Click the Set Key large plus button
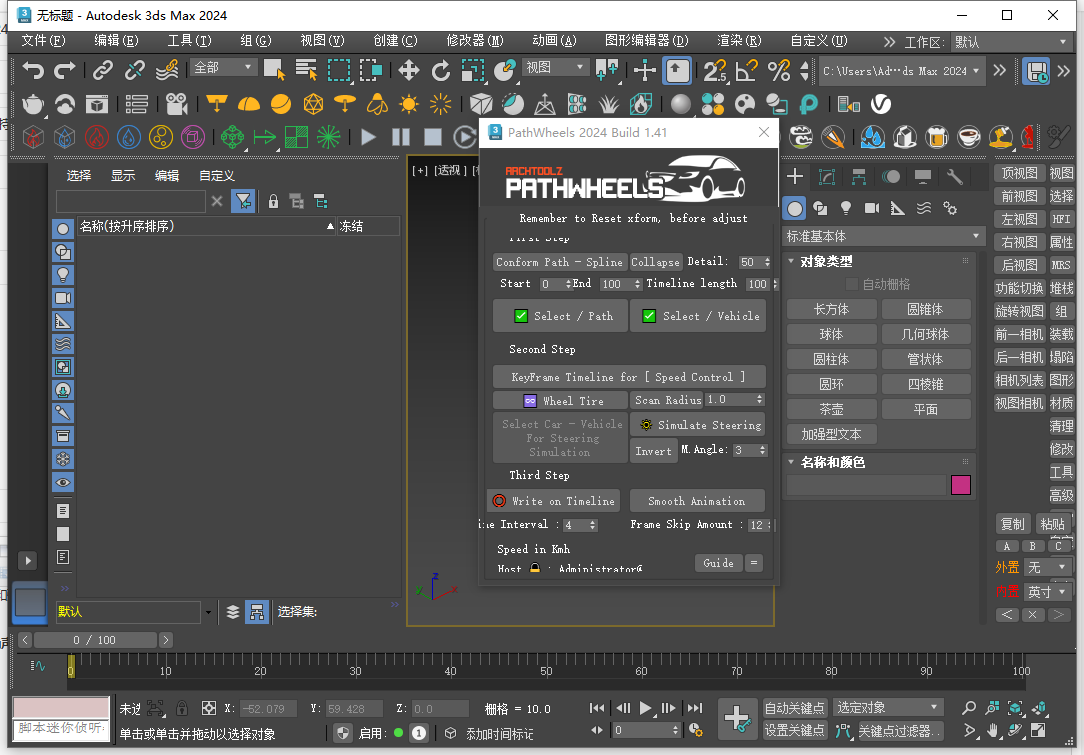 click(737, 718)
